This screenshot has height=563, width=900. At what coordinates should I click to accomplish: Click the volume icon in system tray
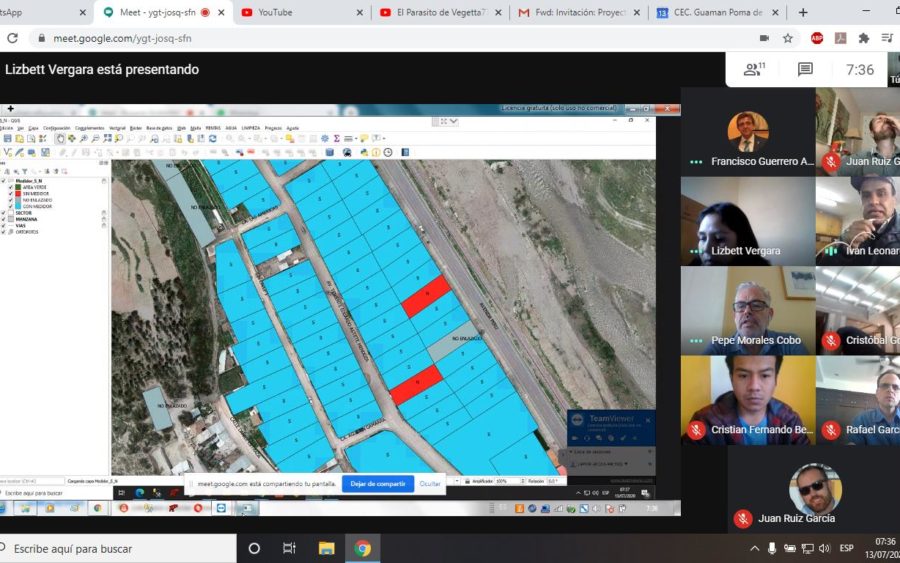click(x=824, y=549)
